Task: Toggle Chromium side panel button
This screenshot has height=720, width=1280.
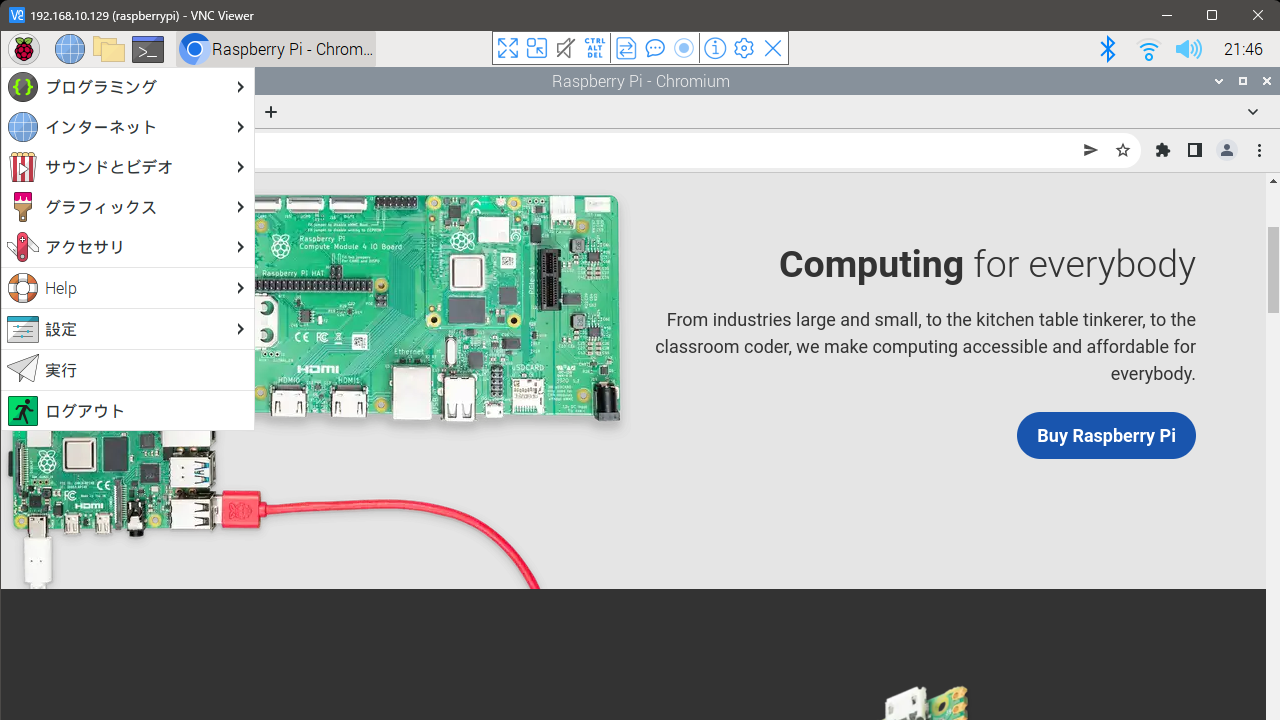Action: pos(1194,150)
